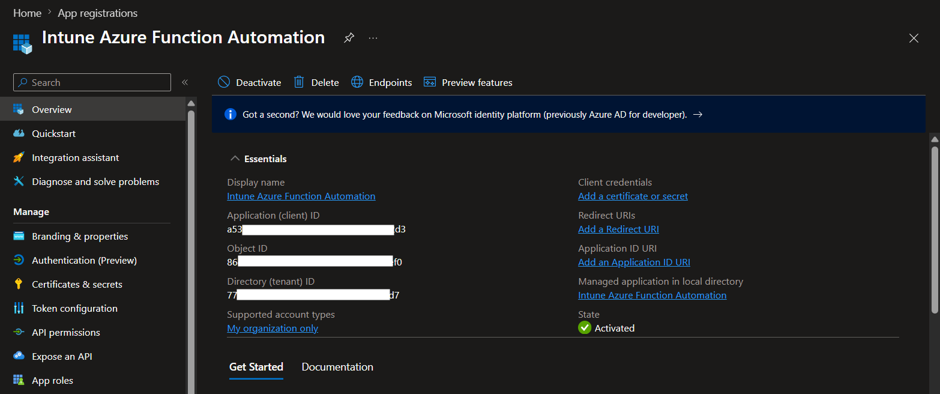Click the Manage section header
The image size is (940, 394).
(x=31, y=212)
